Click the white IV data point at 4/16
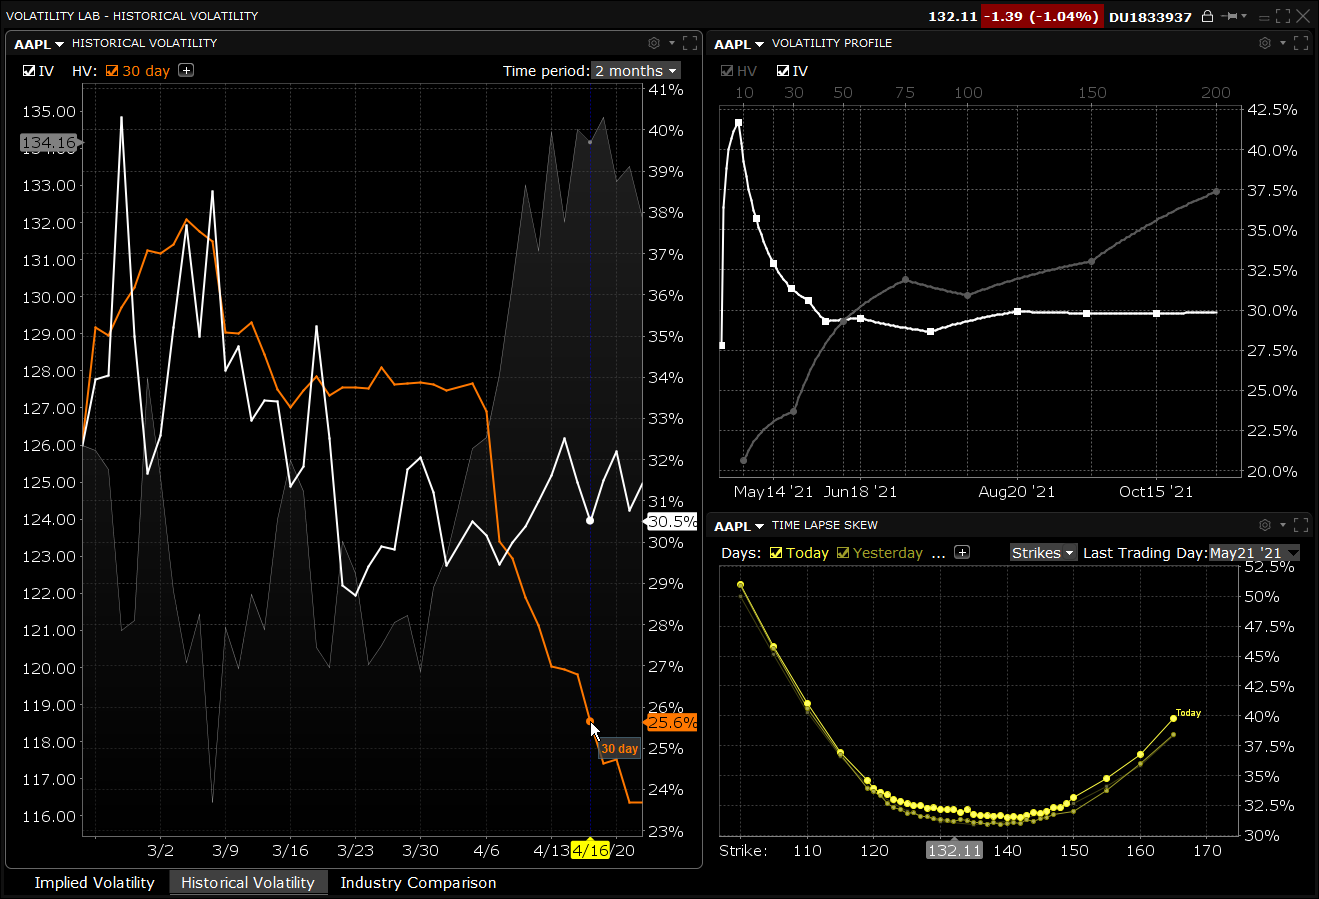The height and width of the screenshot is (899, 1319). point(590,520)
